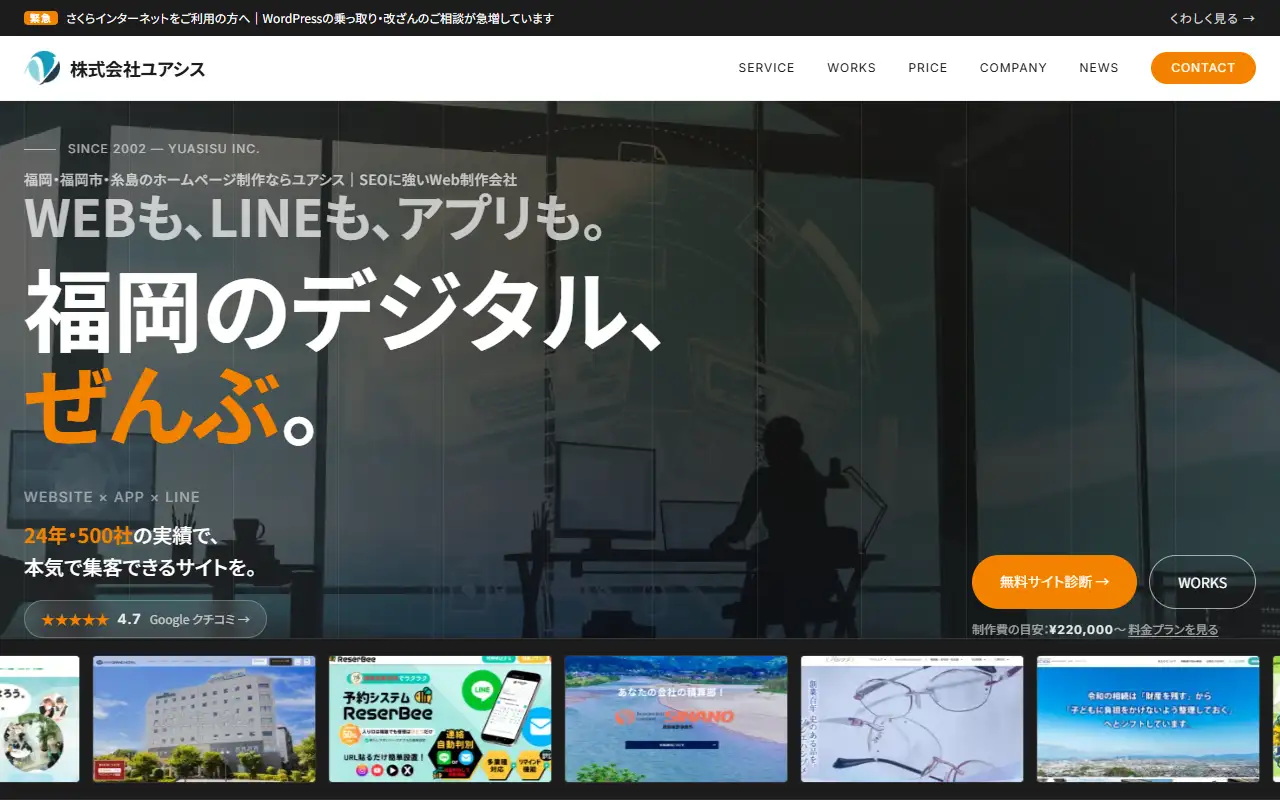
Task: Click the 本気で集客できるサイトを text
Action: (x=141, y=569)
